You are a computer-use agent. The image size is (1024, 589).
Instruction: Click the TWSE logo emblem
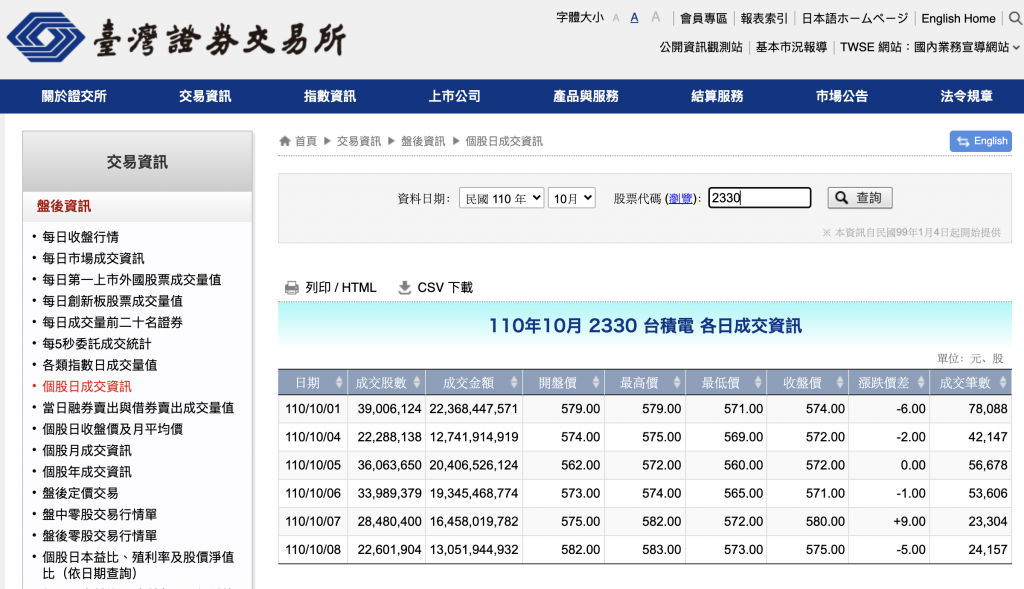[x=46, y=37]
